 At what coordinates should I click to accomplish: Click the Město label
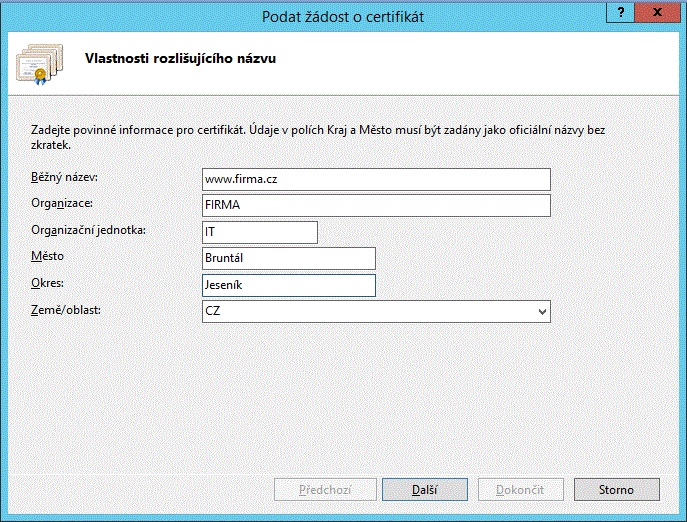tap(47, 256)
